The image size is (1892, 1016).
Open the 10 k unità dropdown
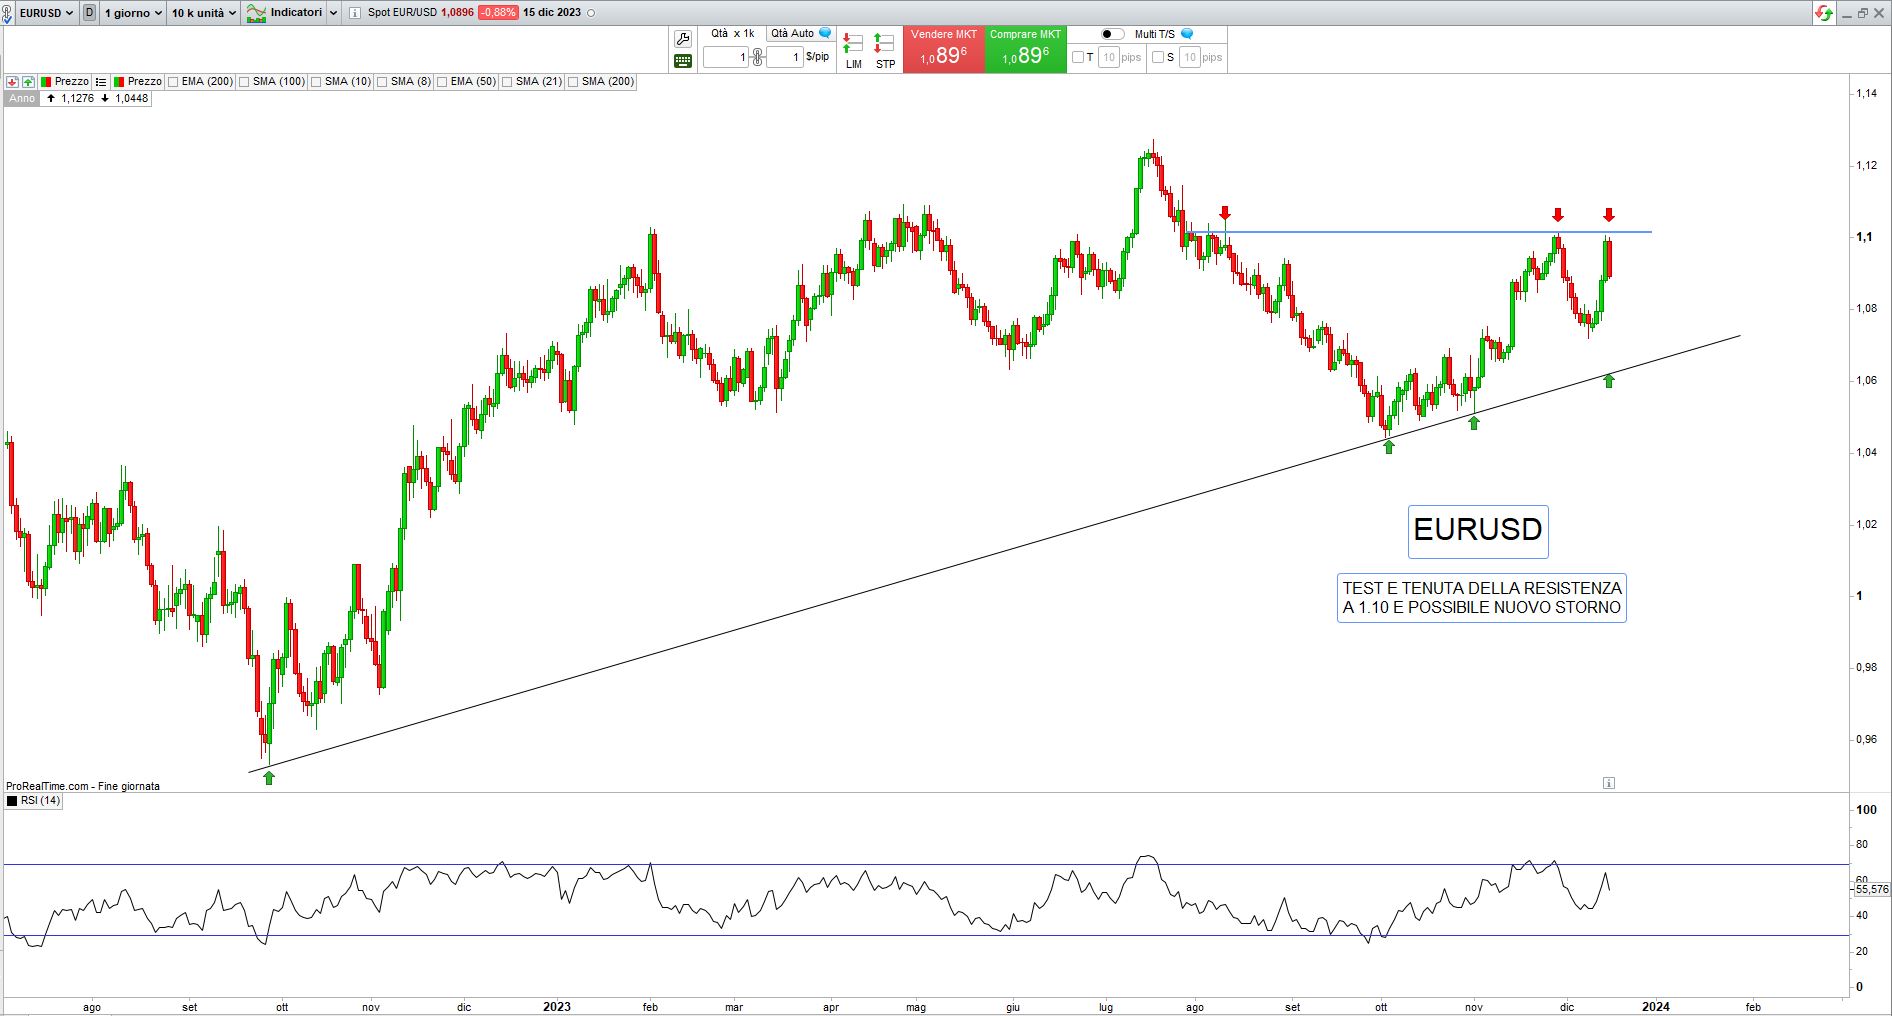[x=203, y=13]
